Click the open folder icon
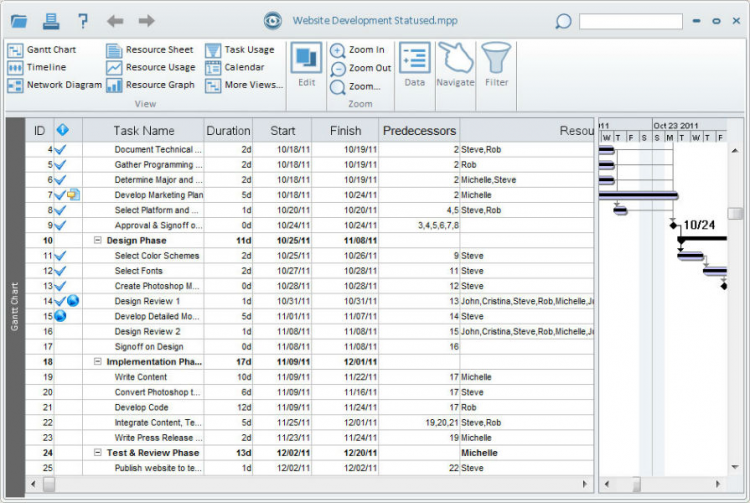Viewport: 750px width, 503px height. [19, 21]
